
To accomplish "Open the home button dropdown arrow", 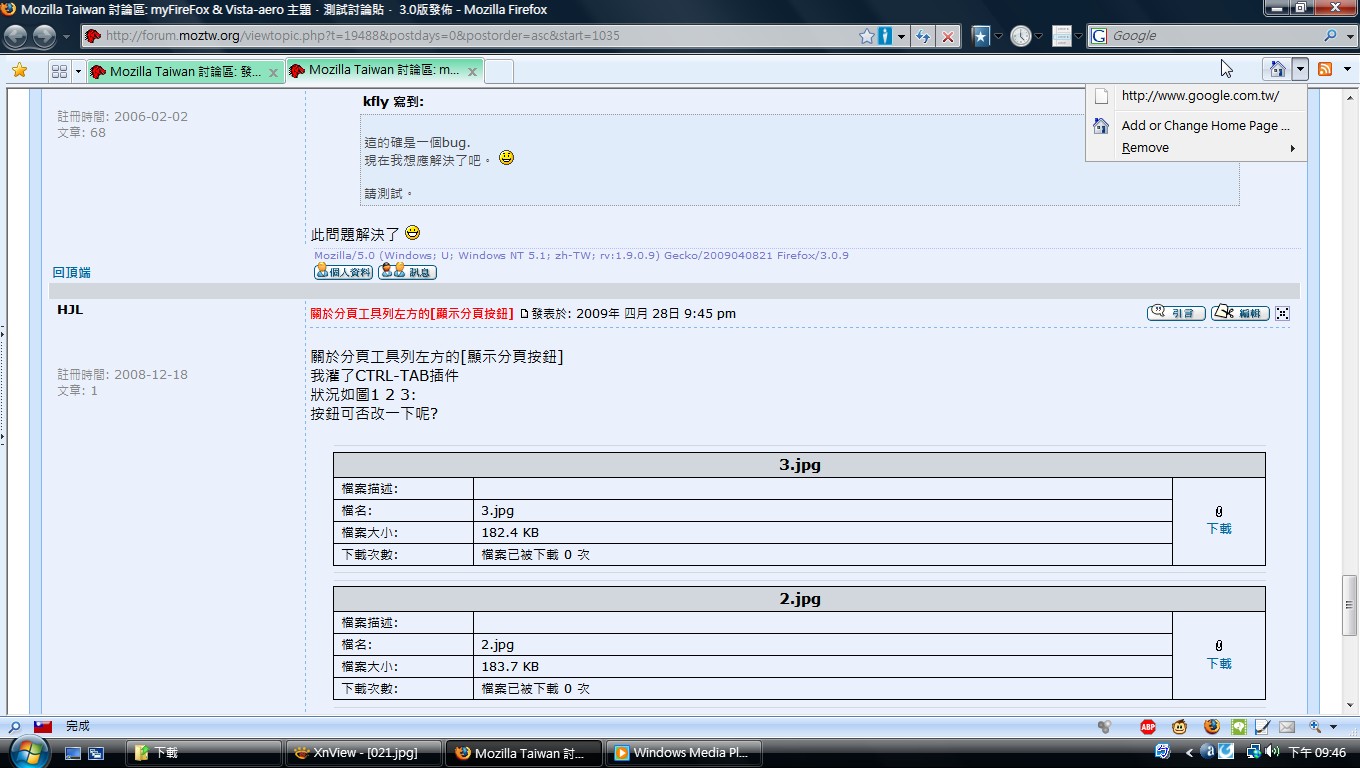I will 1300,69.
